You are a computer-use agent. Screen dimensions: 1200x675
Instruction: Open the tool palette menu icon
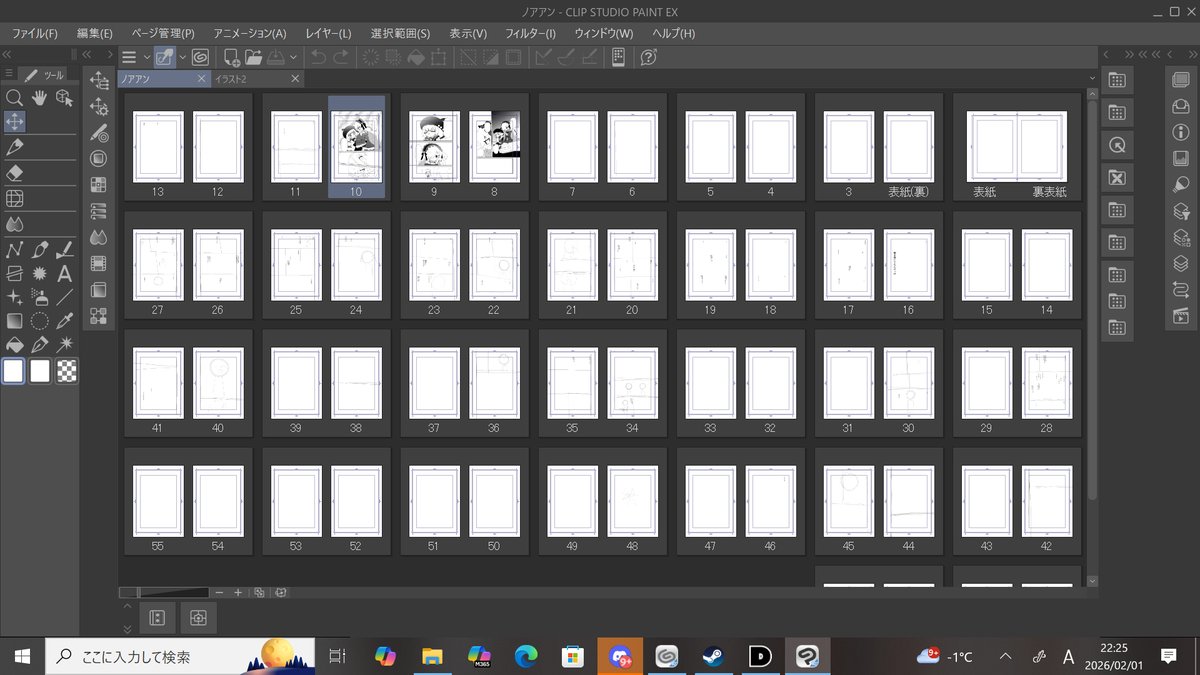(x=9, y=74)
